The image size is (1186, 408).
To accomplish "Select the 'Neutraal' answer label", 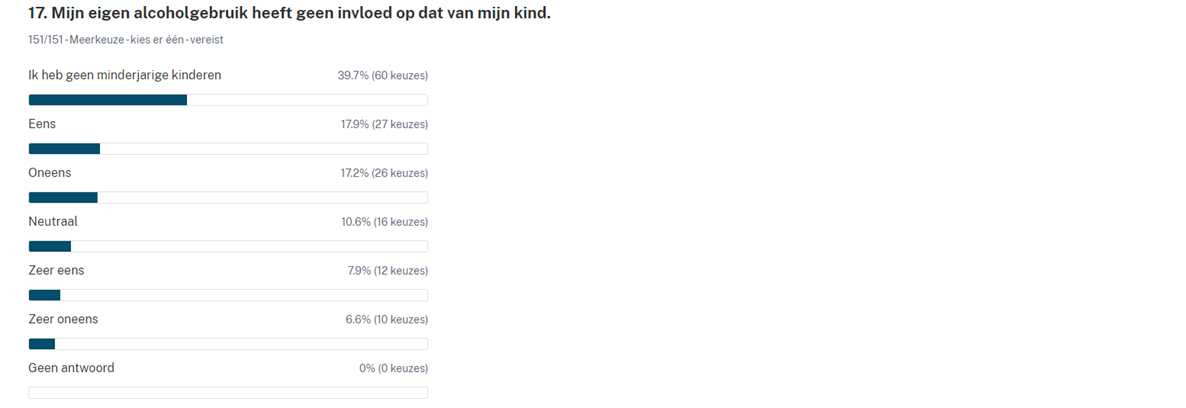I will (x=53, y=222).
